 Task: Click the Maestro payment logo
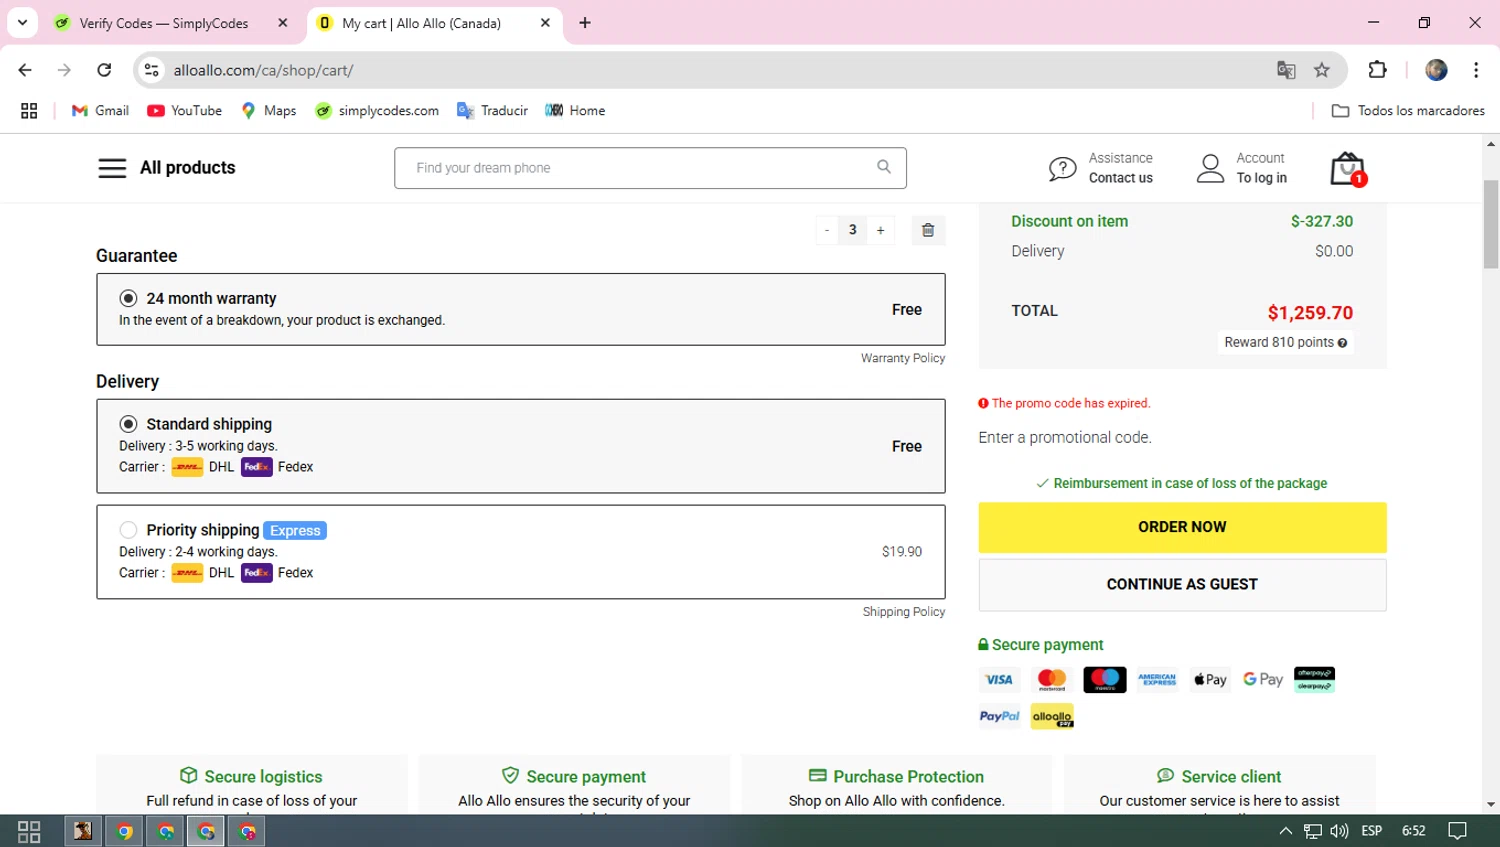point(1105,680)
